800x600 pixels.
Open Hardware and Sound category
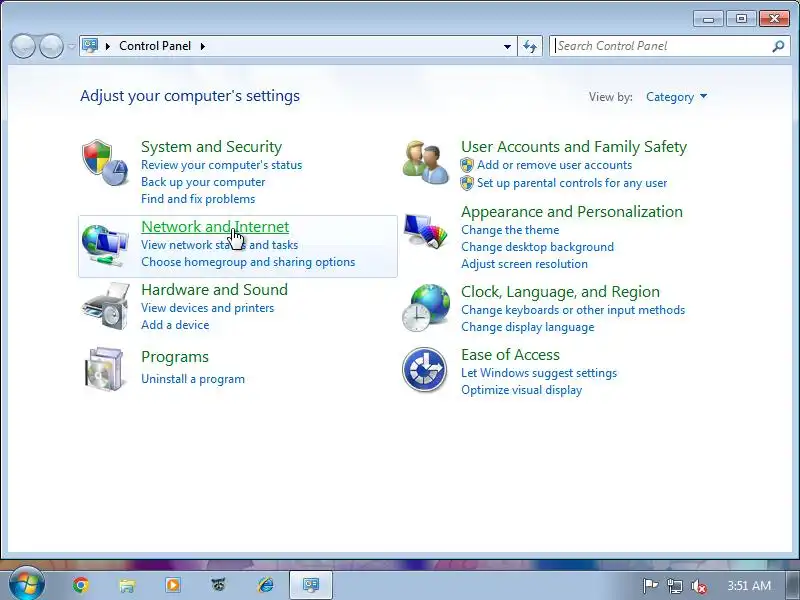coord(214,290)
